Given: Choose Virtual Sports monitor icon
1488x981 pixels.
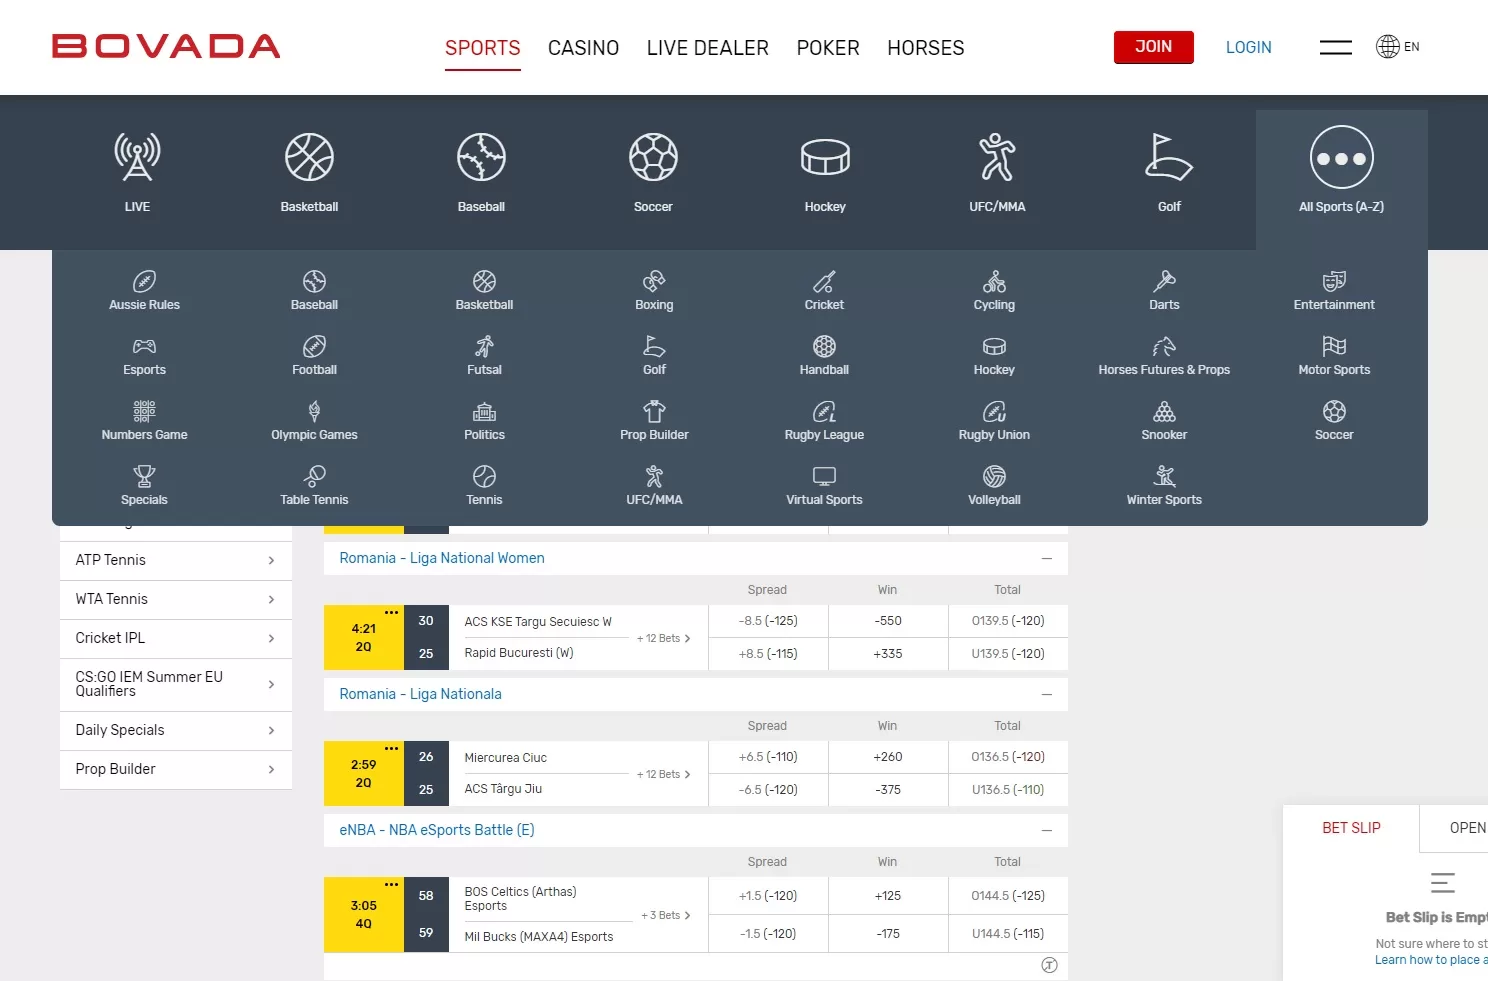Looking at the screenshot, I should coord(824,476).
